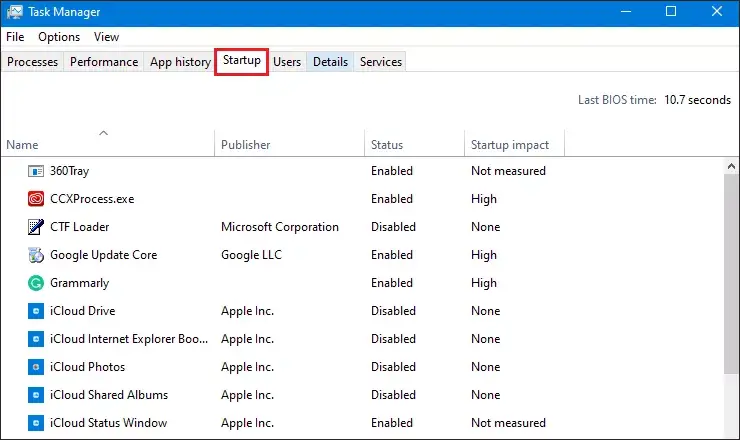Select the iCloud Shared Albums entry
Screen dimensions: 740x440
109,395
